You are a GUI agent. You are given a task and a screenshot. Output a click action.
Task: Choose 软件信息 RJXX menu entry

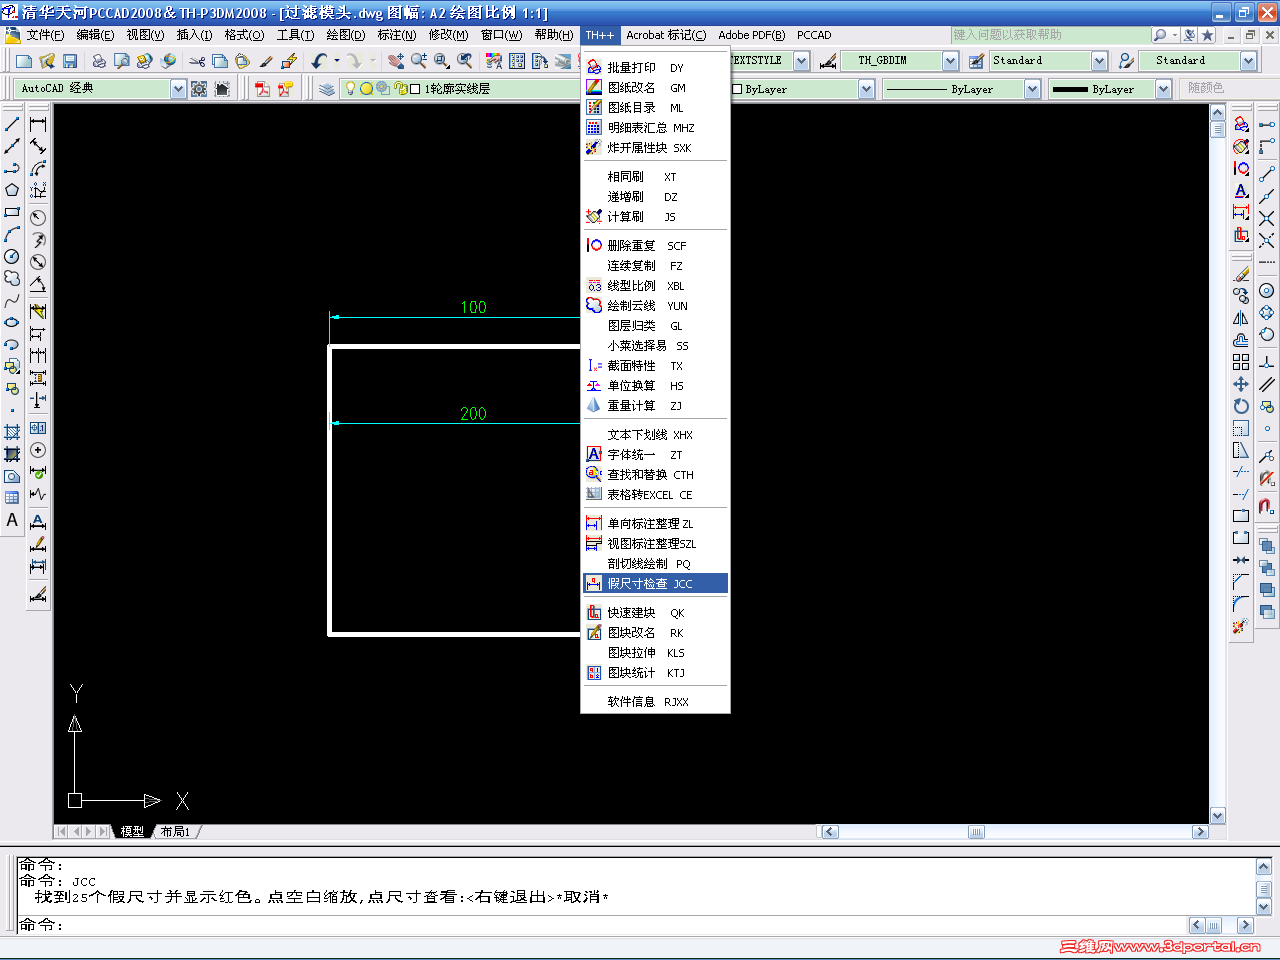655,702
